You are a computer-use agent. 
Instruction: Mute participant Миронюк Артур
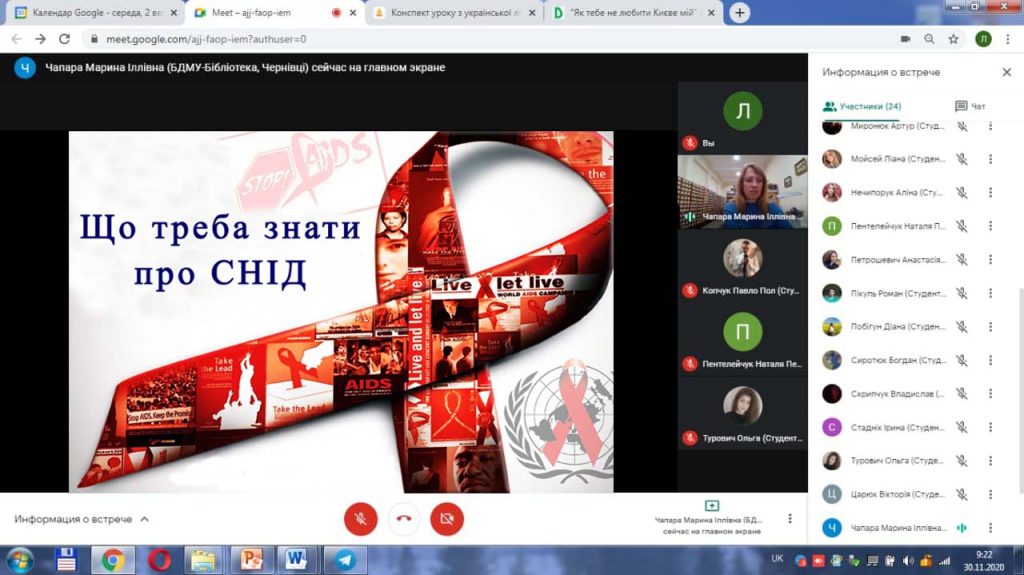961,126
